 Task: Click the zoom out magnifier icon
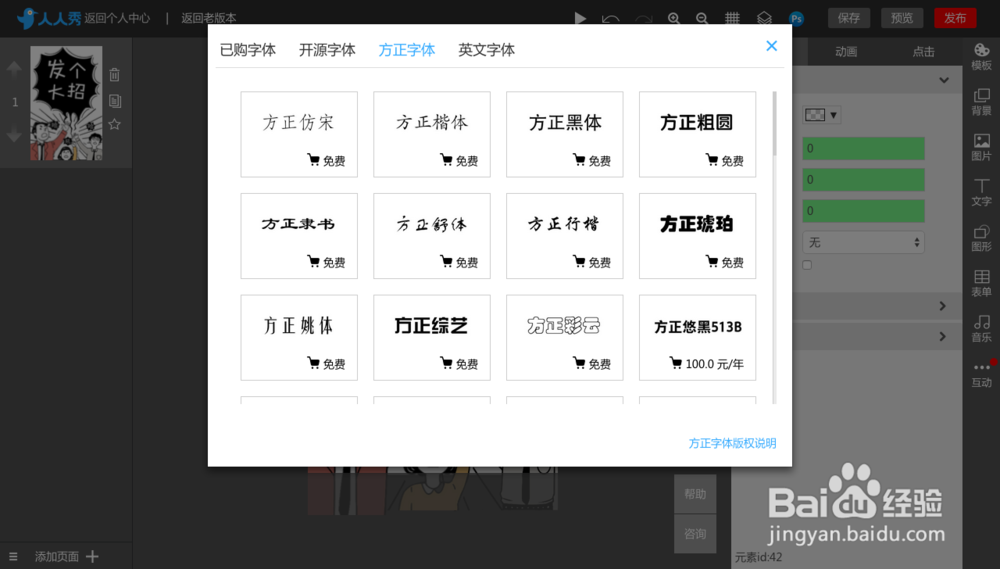pos(702,18)
